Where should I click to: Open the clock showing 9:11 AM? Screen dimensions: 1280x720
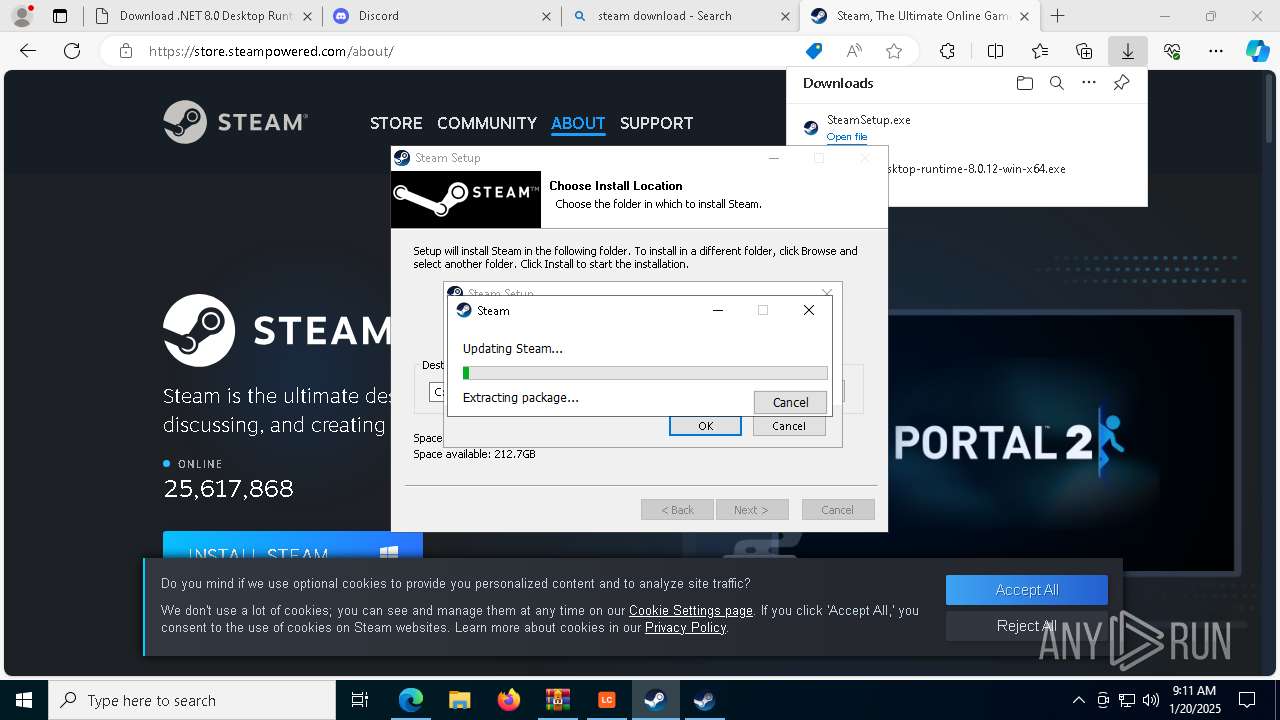[x=1194, y=700]
